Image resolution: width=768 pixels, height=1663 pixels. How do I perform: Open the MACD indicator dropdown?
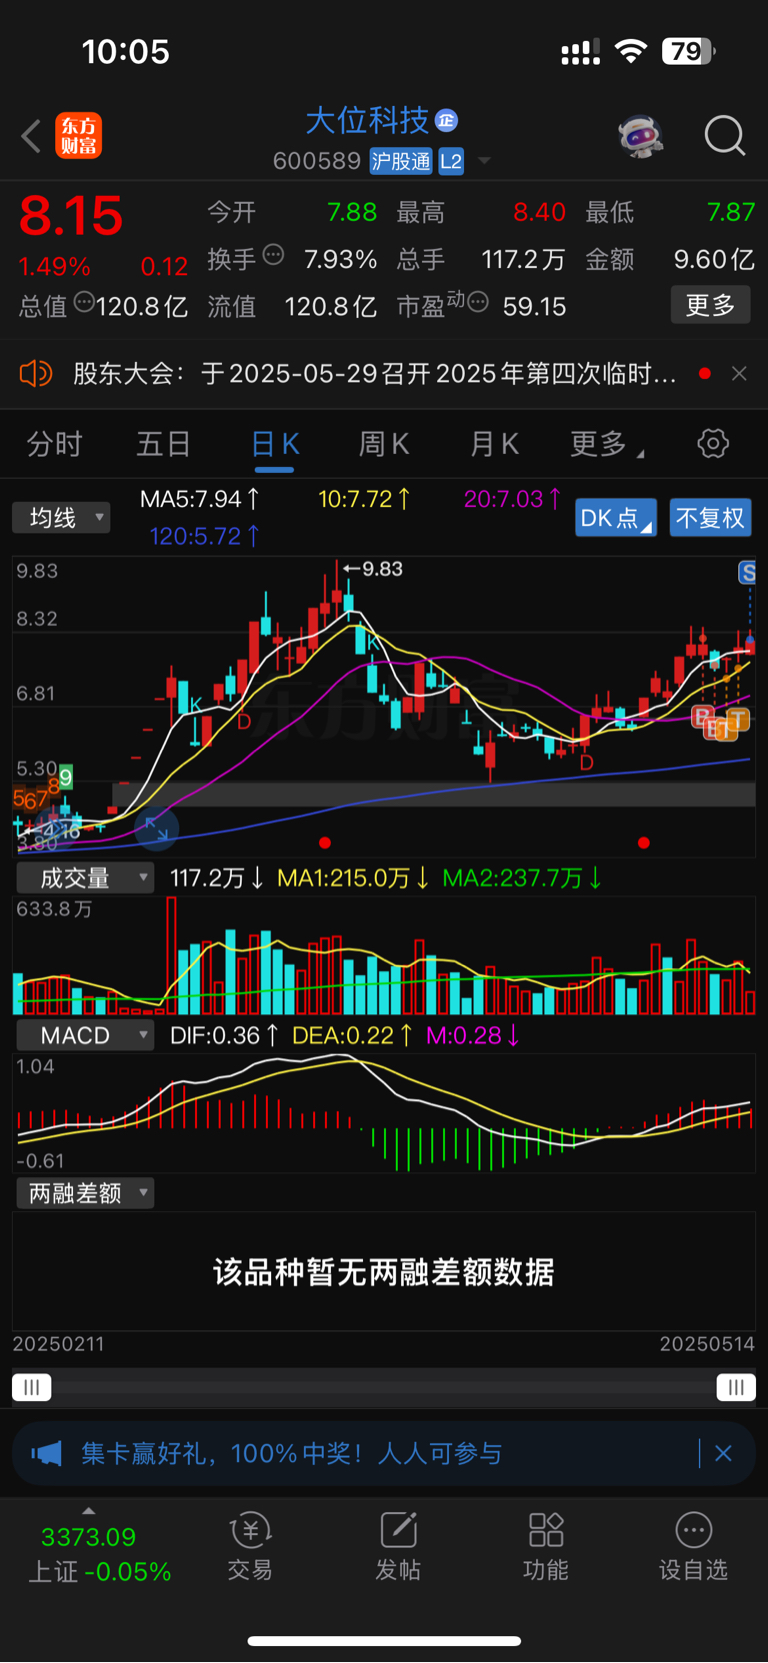coord(85,1036)
